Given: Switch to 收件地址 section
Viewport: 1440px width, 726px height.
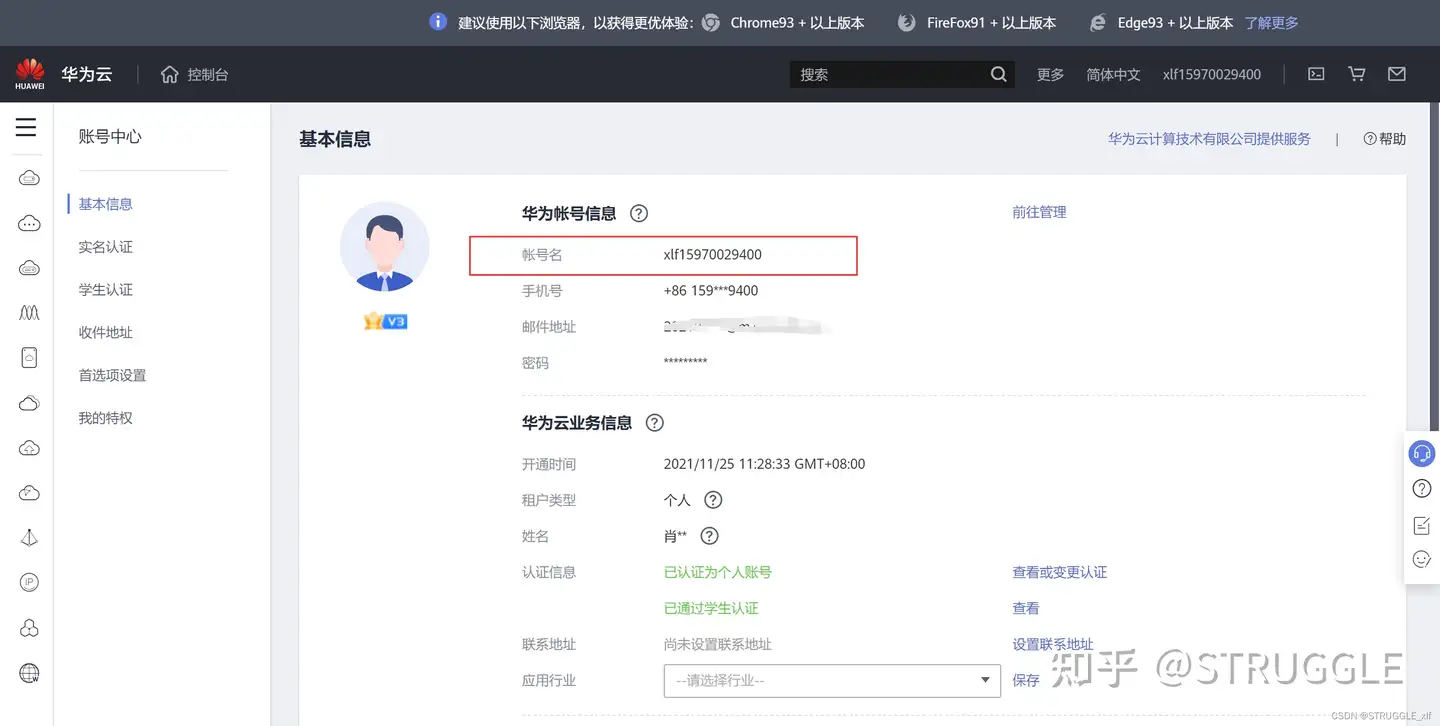Looking at the screenshot, I should (106, 332).
